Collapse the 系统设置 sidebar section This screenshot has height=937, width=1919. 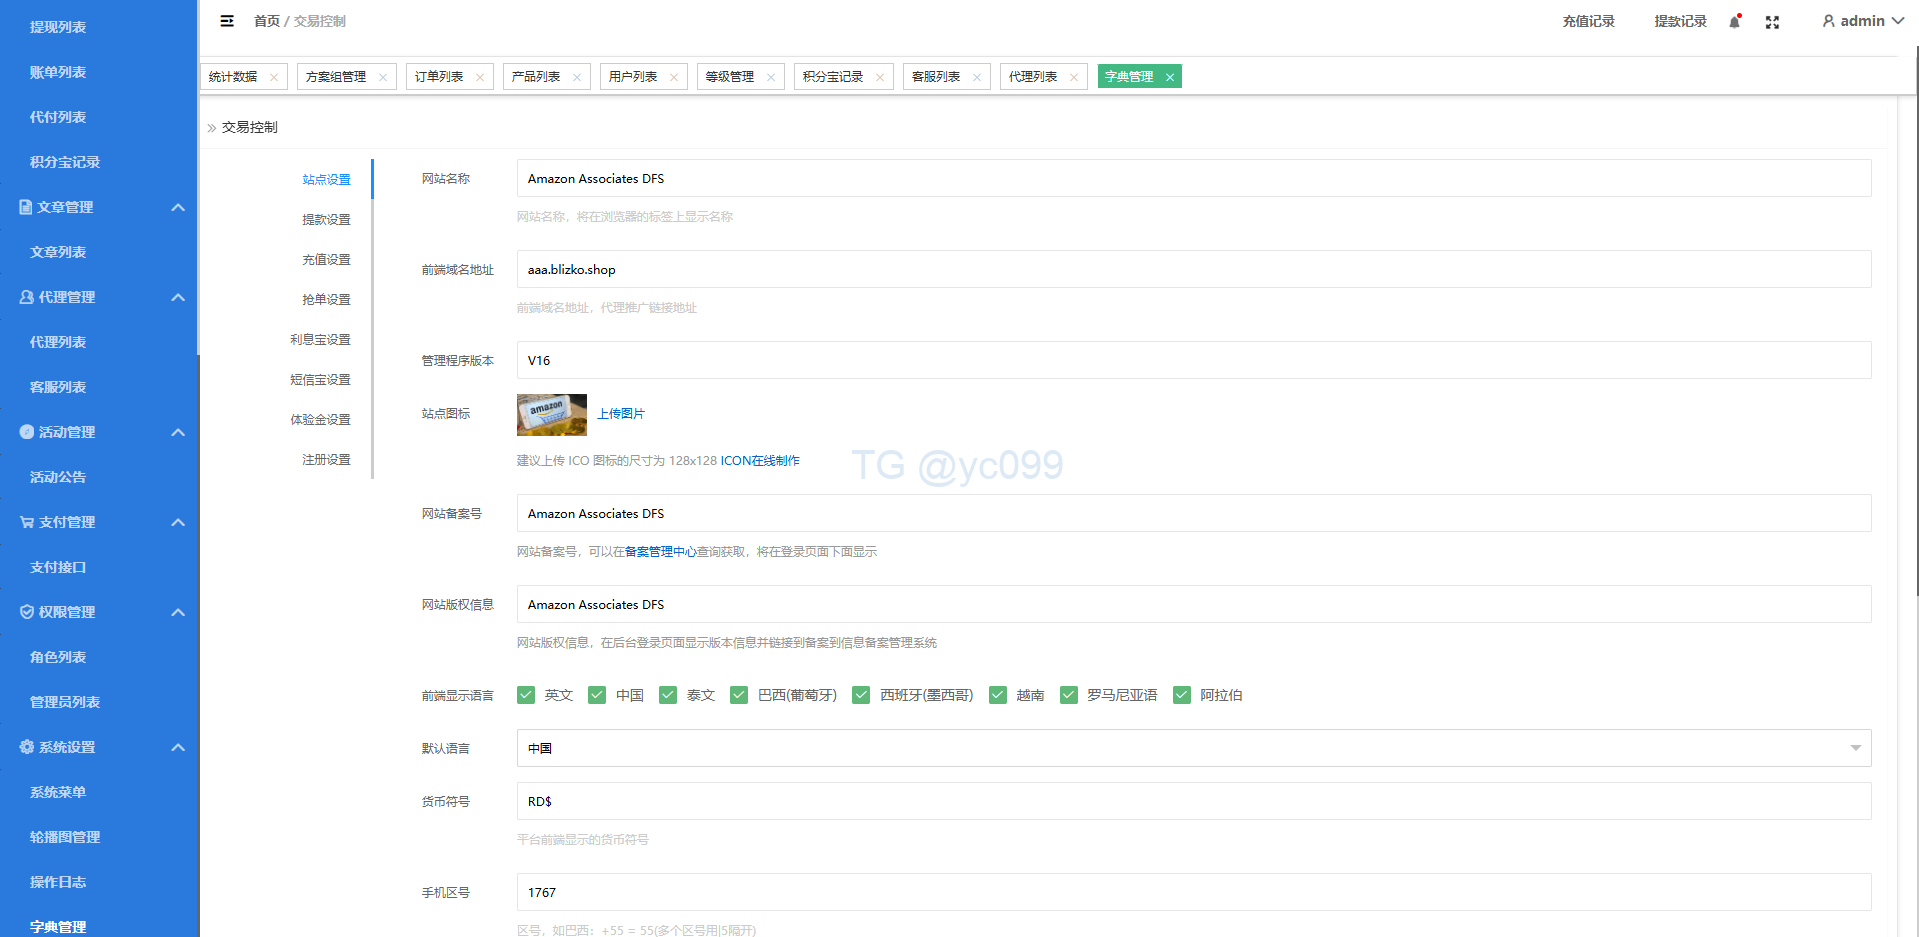click(x=178, y=747)
